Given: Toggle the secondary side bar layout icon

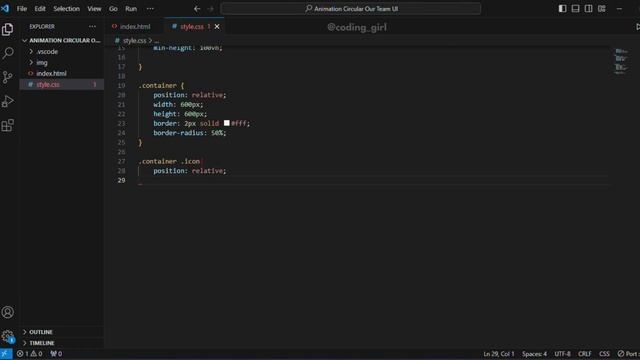Looking at the screenshot, I should (588, 9).
